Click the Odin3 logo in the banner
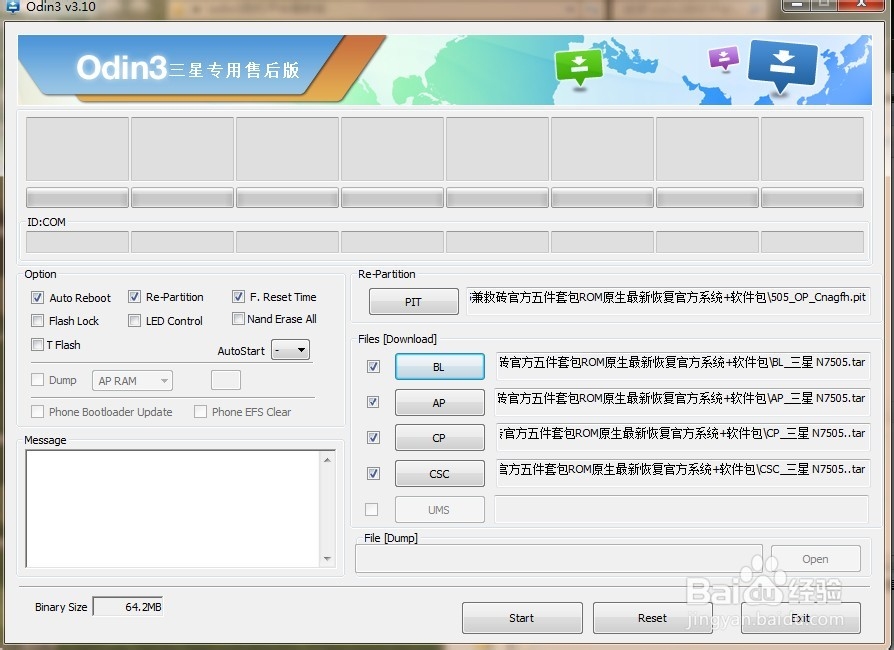The width and height of the screenshot is (894, 650). (125, 68)
